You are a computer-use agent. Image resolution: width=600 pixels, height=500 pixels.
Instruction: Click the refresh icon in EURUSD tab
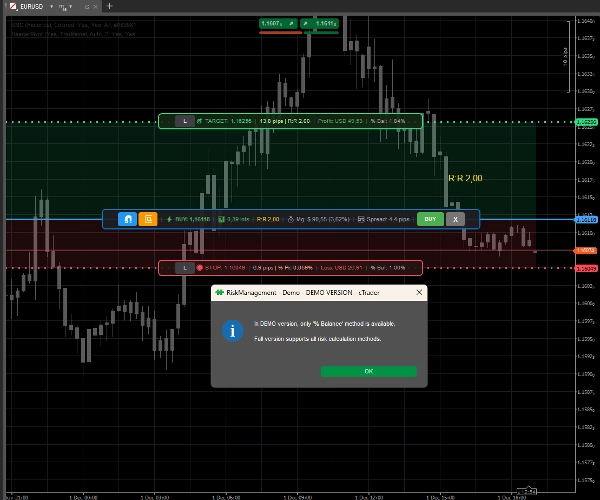(x=87, y=7)
